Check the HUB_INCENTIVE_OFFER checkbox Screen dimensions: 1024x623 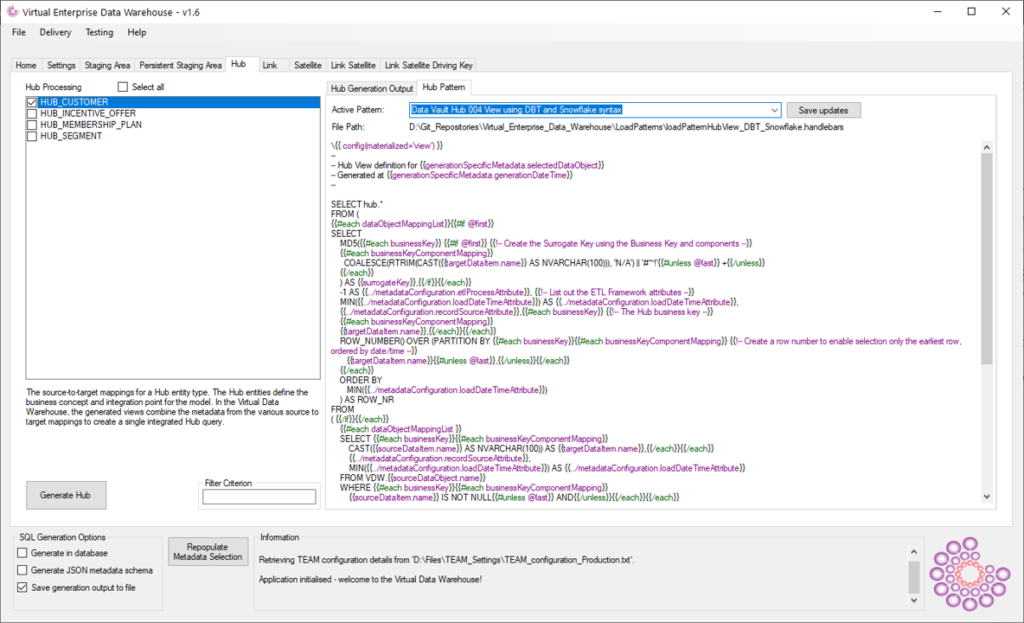pos(33,114)
